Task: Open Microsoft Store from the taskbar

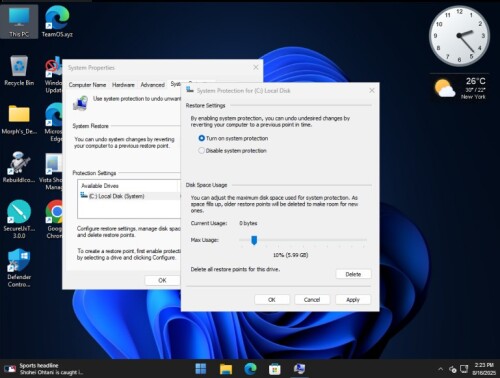Action: (275, 369)
